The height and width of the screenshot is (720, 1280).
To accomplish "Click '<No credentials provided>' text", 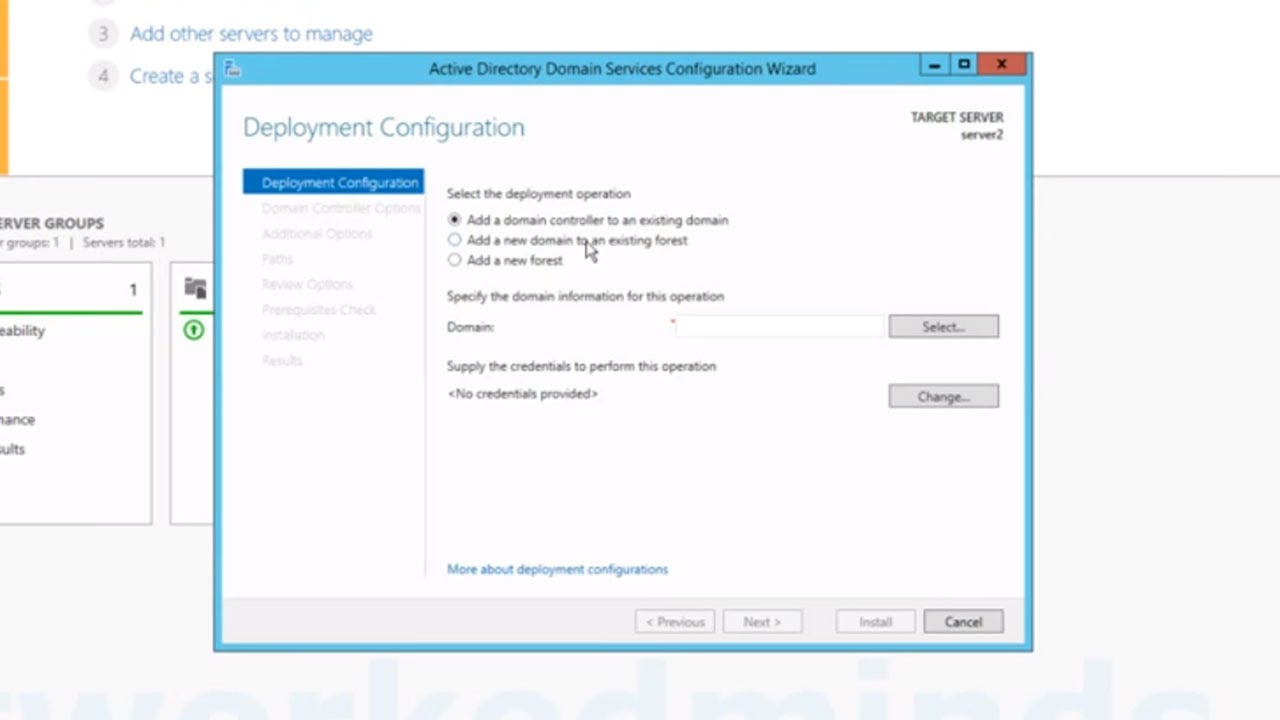I will tap(522, 394).
